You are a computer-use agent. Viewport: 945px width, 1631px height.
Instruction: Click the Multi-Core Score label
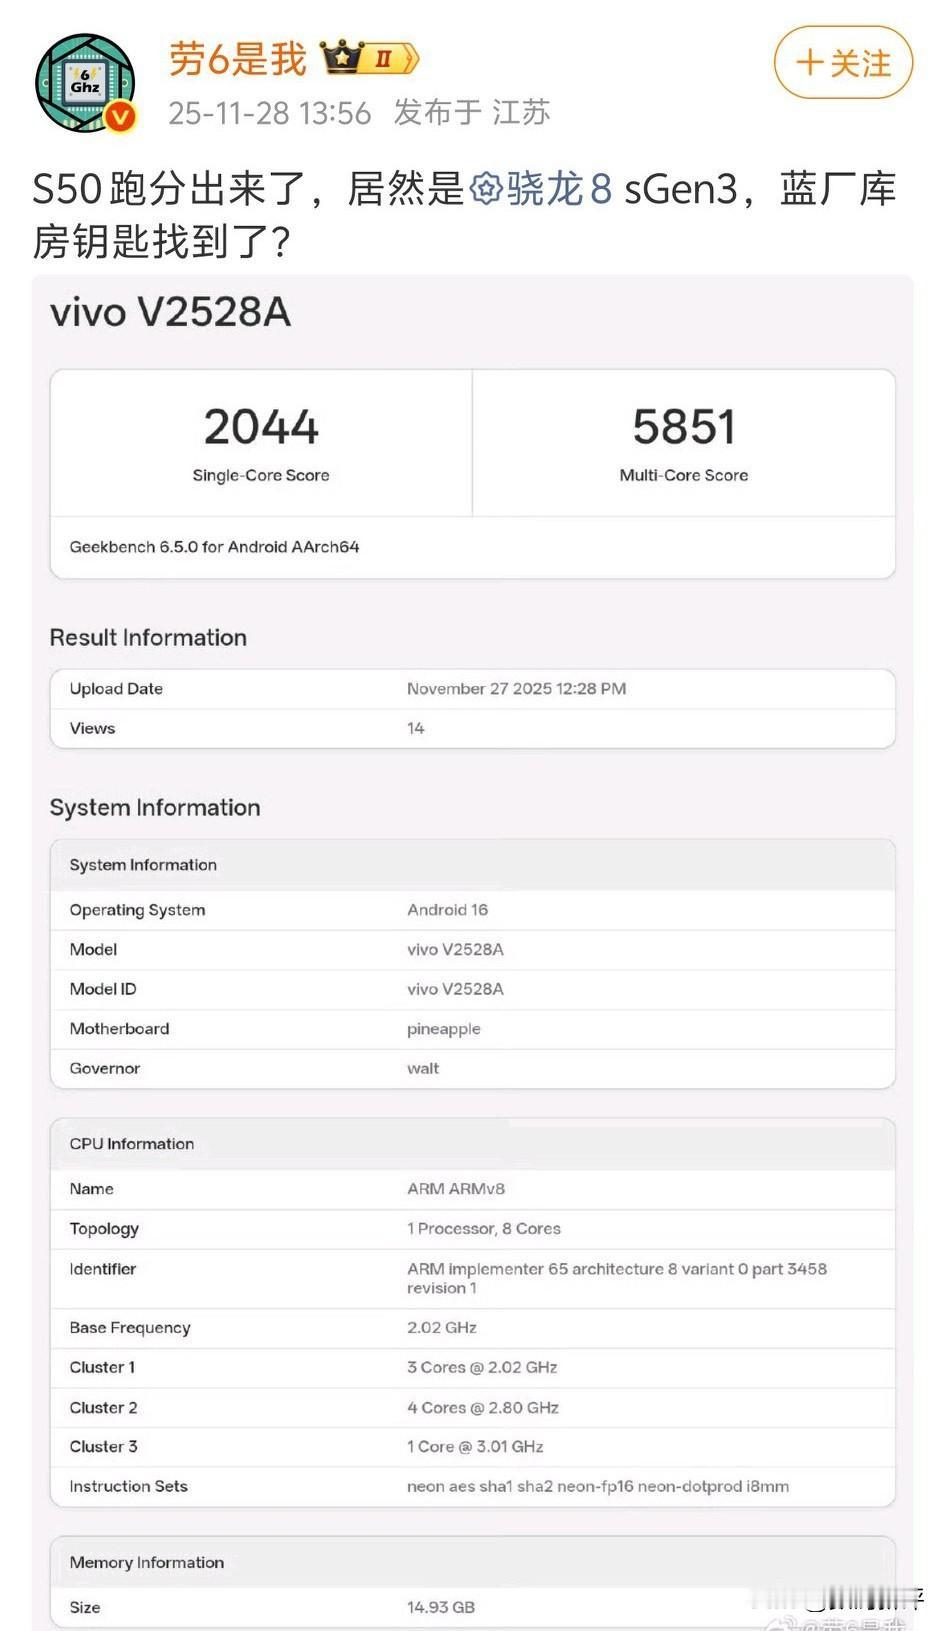tap(684, 476)
